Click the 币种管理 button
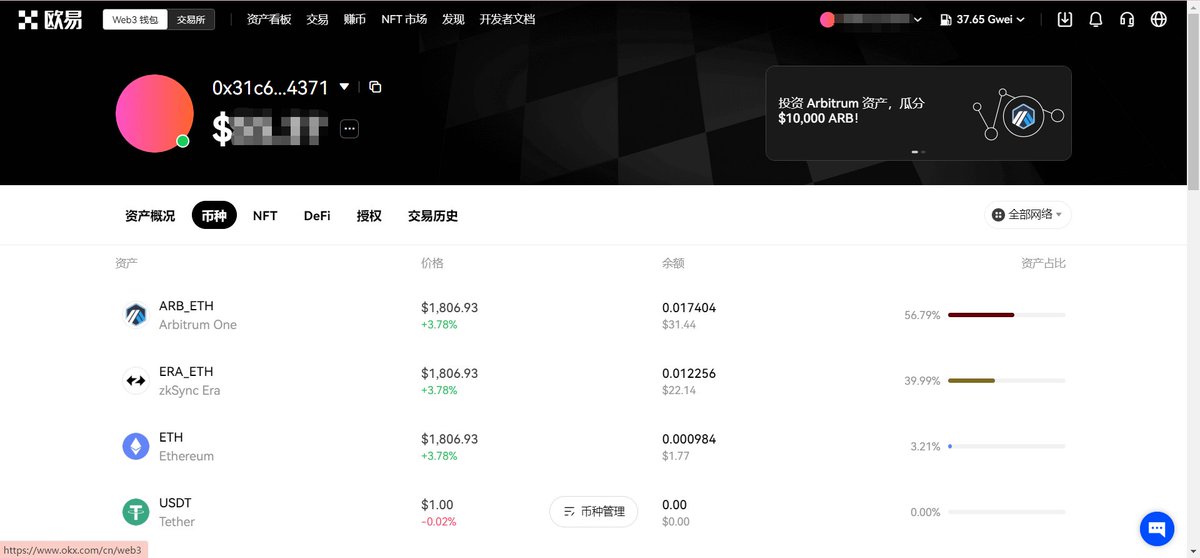Image resolution: width=1200 pixels, height=558 pixels. (x=594, y=511)
